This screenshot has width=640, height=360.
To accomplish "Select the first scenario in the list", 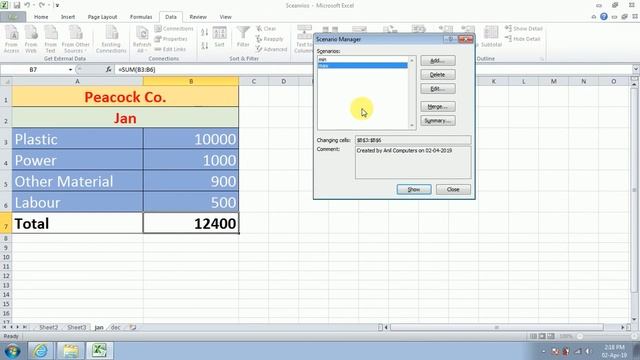I will point(362,60).
